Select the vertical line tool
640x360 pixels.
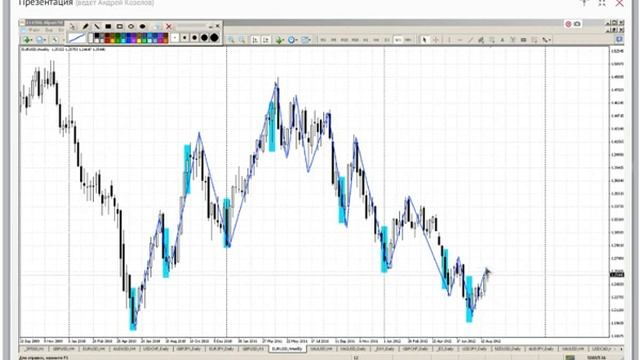[449, 40]
